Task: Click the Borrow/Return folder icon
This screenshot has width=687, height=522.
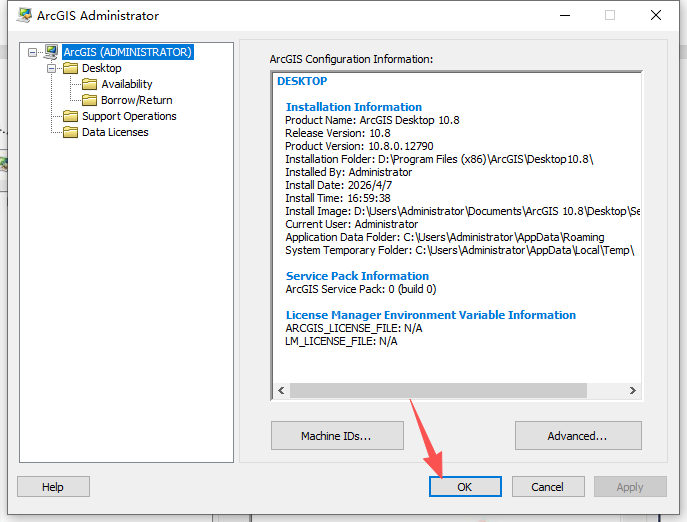Action: coord(89,100)
